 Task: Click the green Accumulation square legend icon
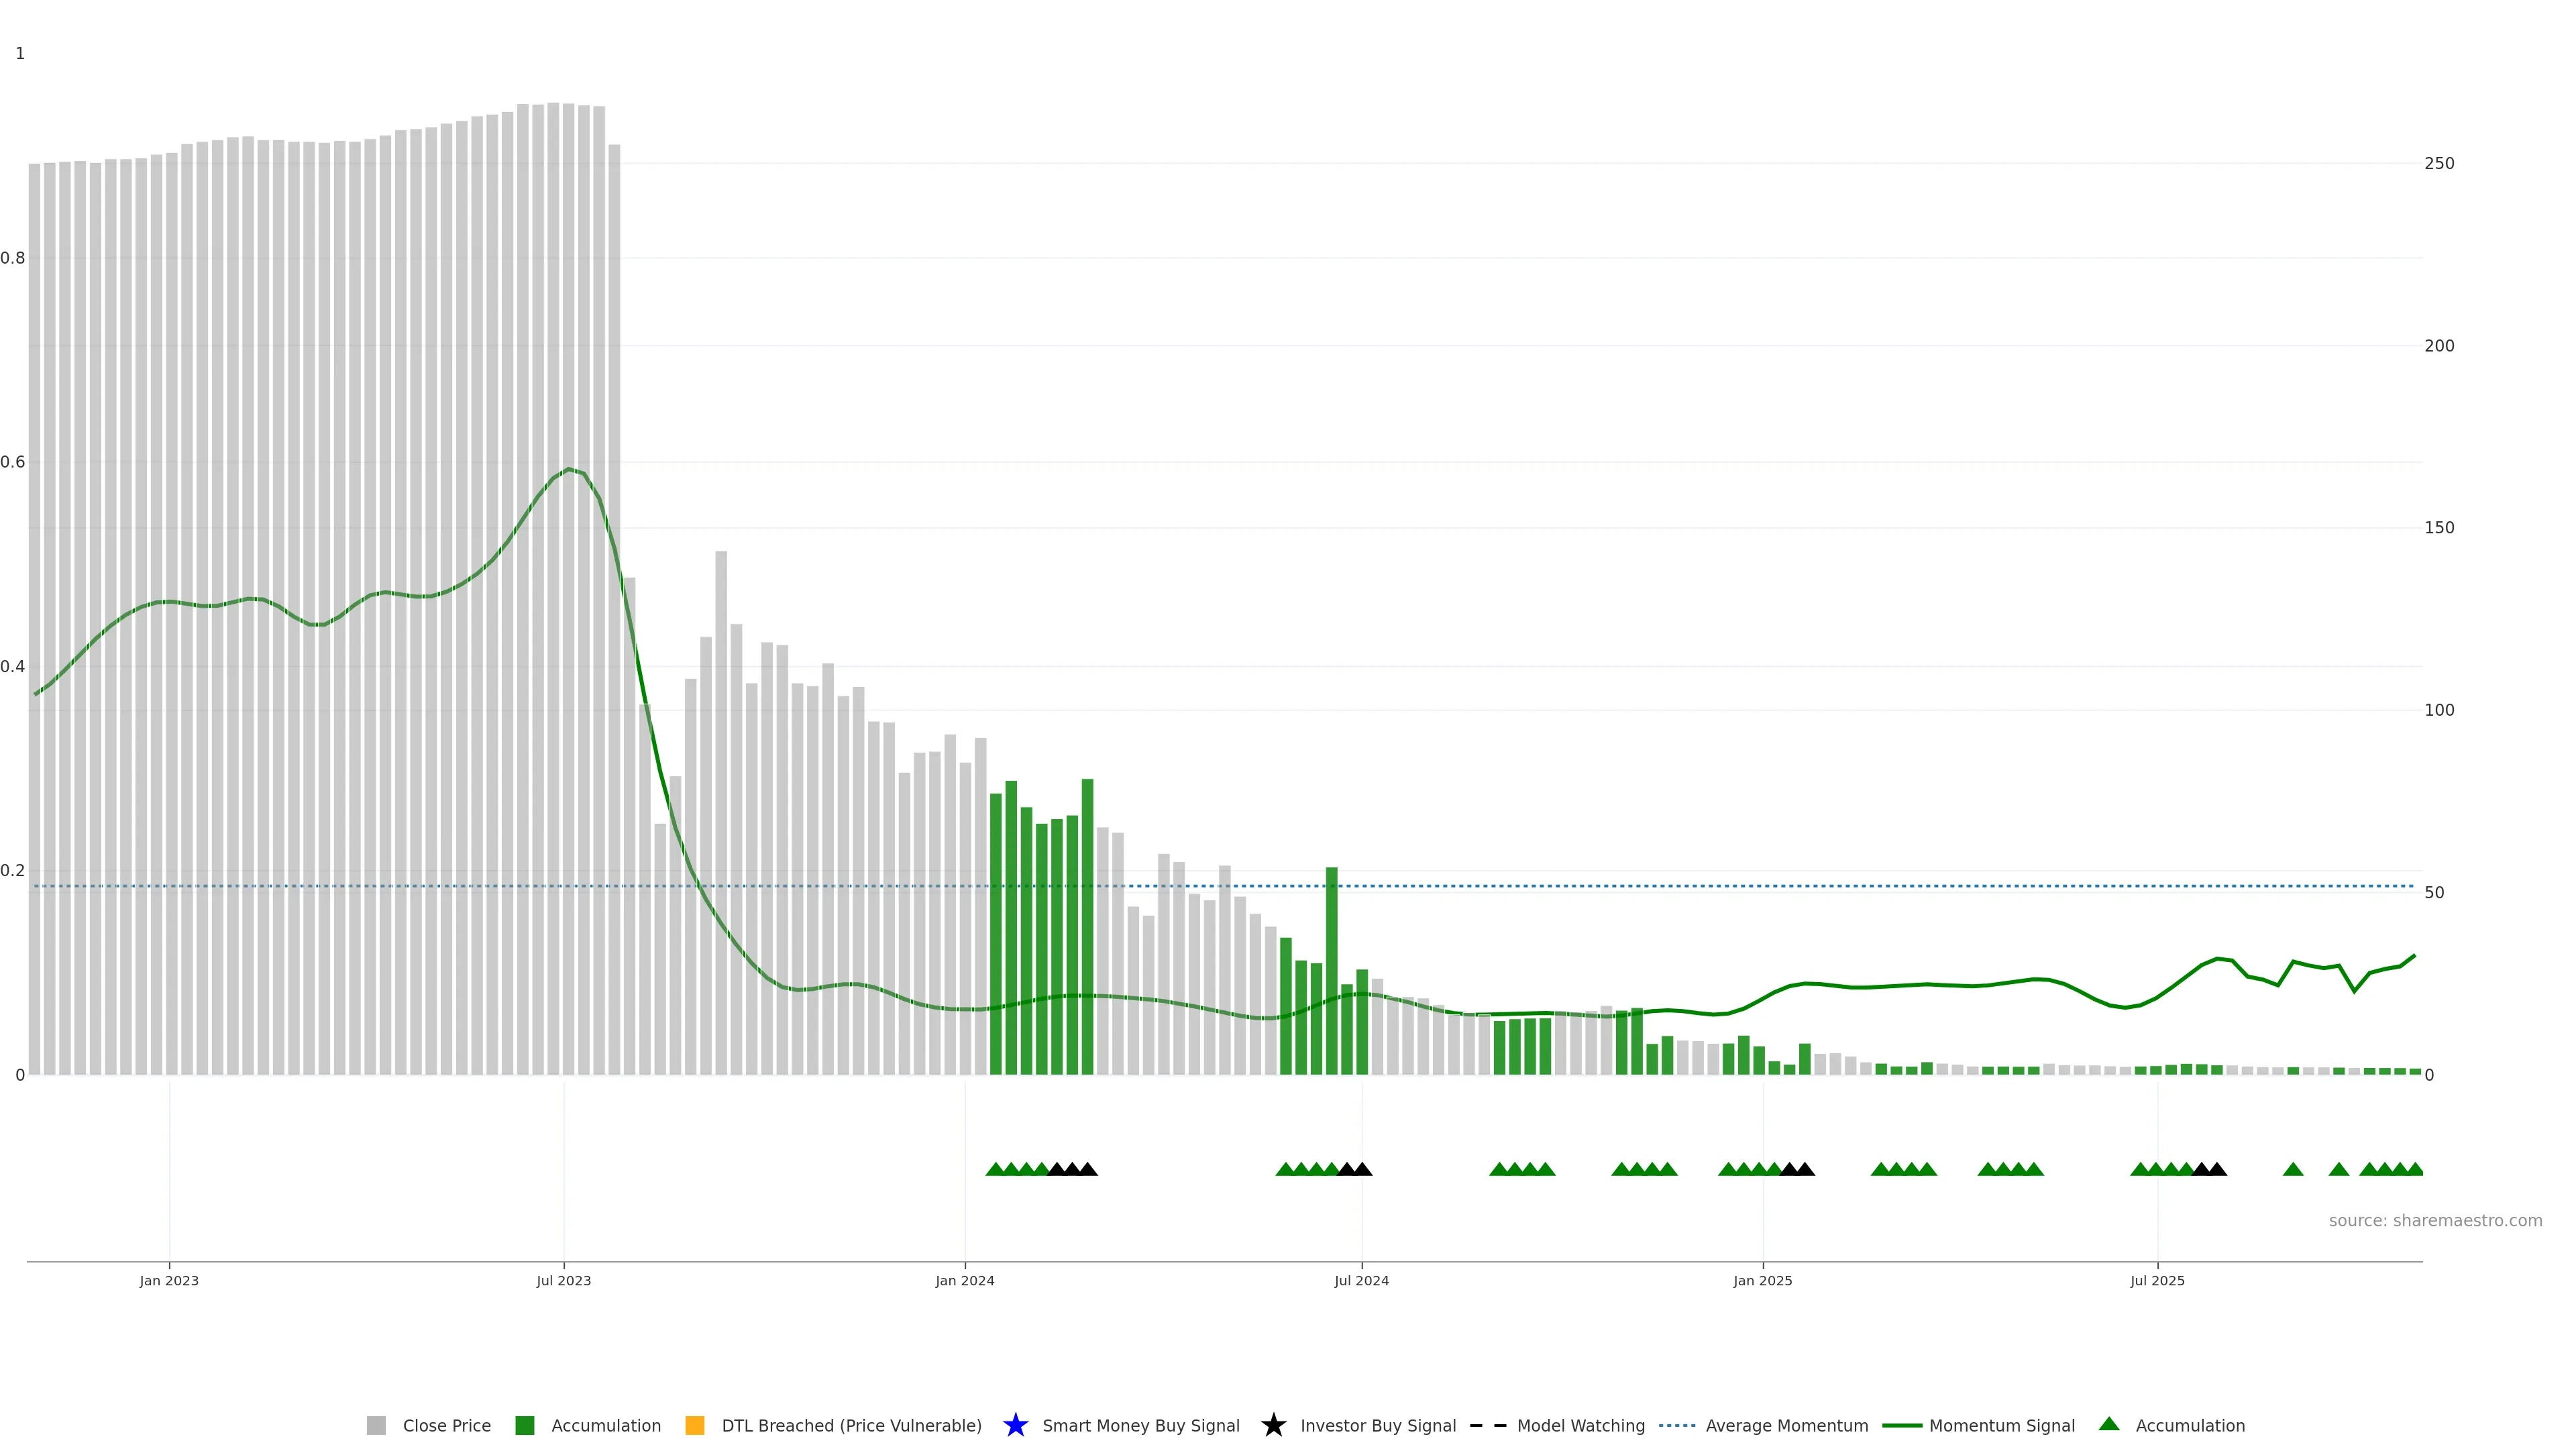click(x=524, y=1425)
